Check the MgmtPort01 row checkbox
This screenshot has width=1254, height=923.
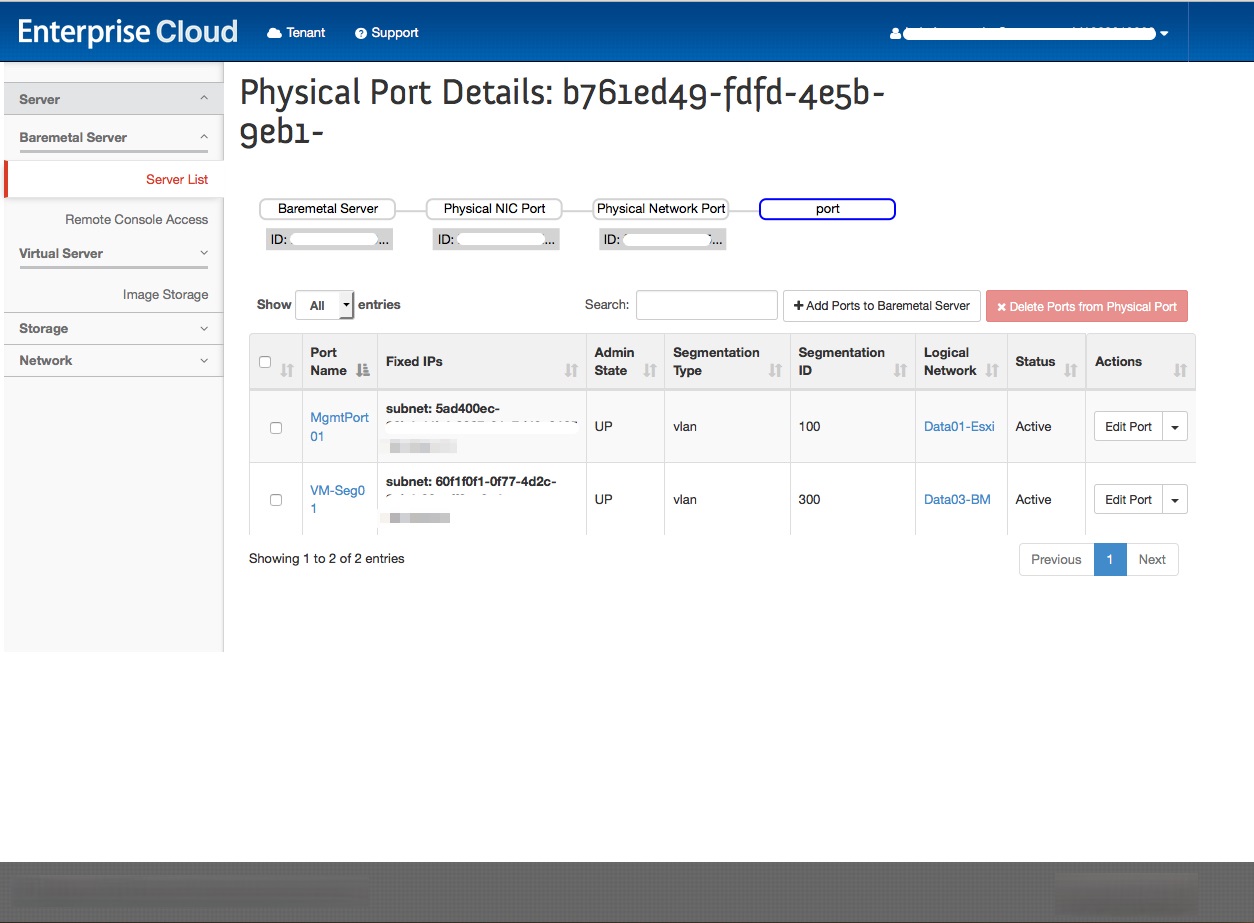point(276,427)
